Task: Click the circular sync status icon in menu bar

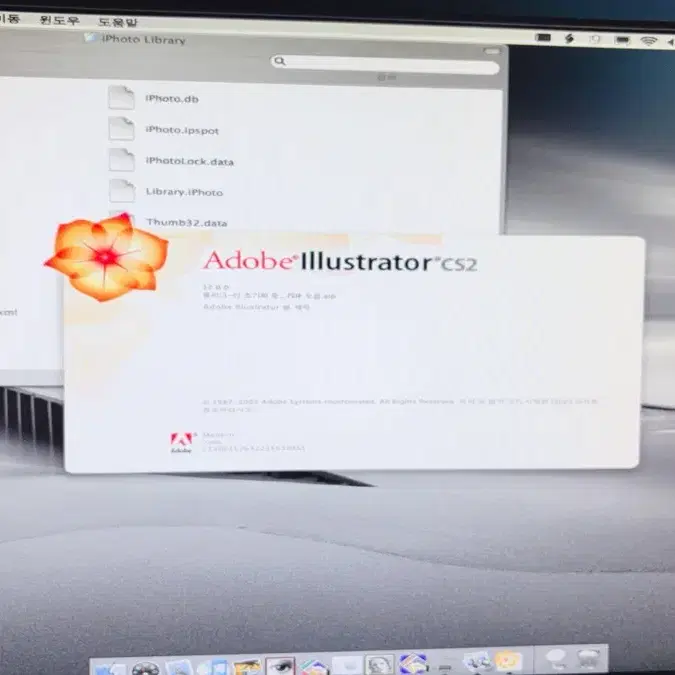Action: 595,40
